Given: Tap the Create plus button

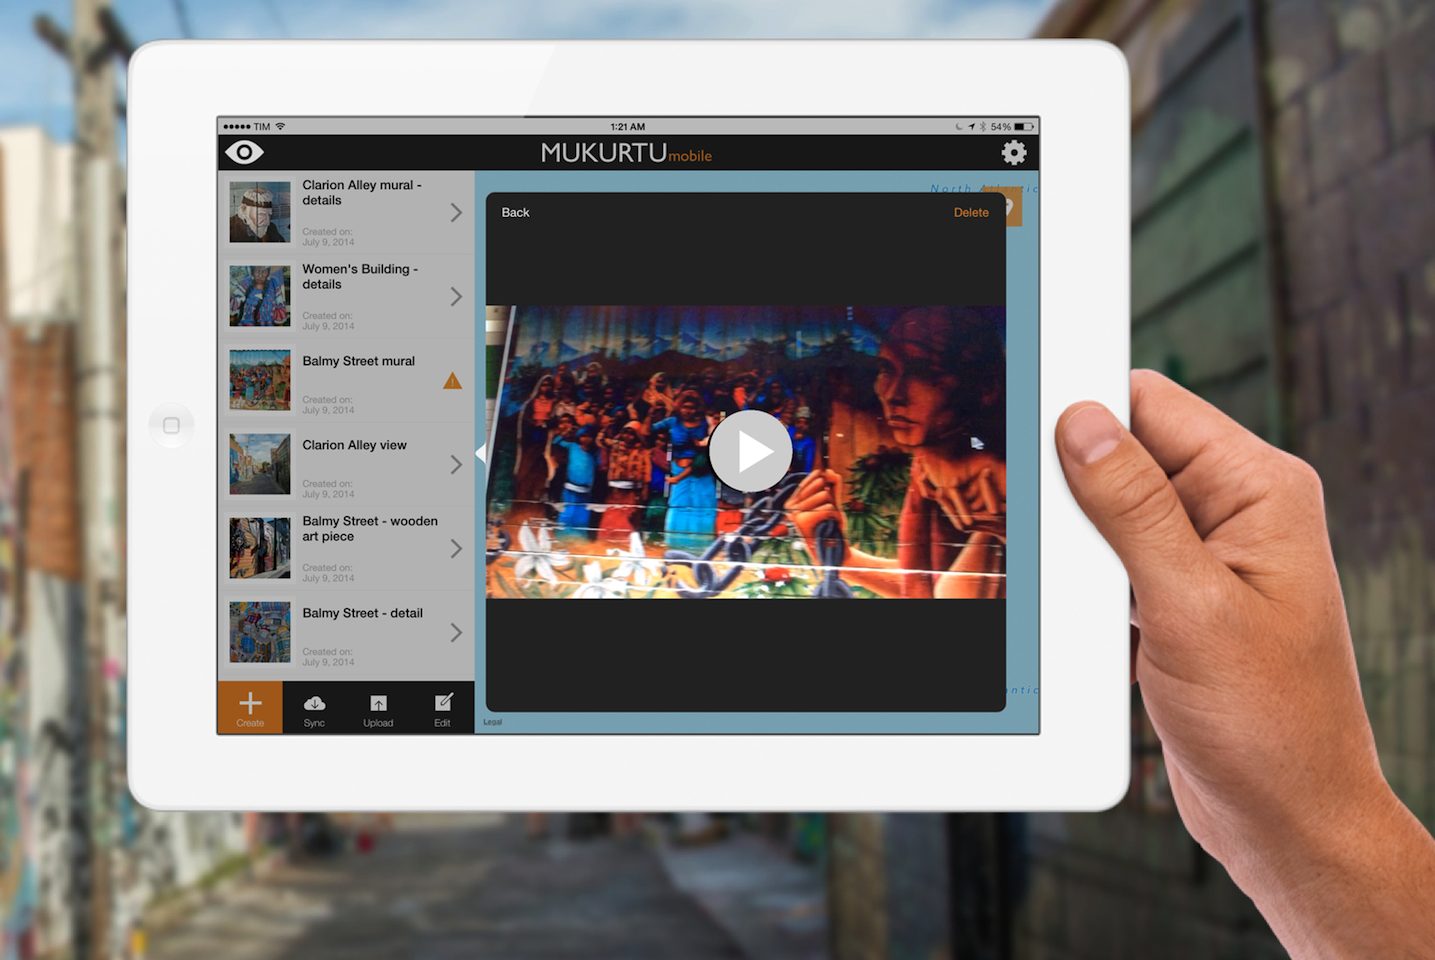Looking at the screenshot, I should click(250, 708).
